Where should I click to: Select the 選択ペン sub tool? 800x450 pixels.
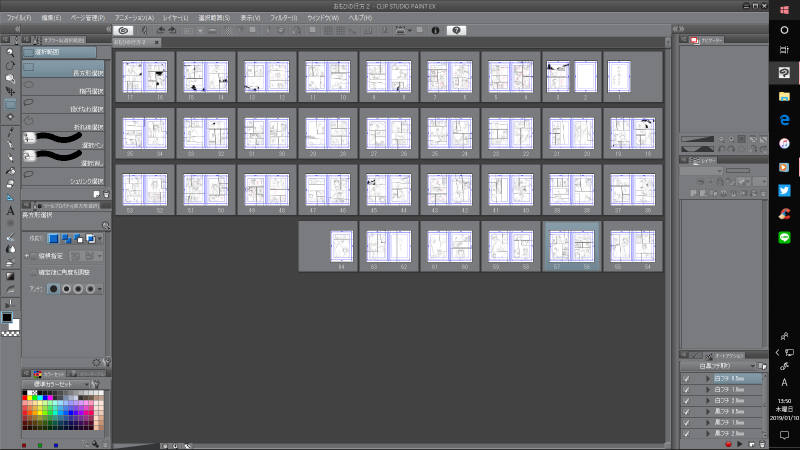coord(63,141)
